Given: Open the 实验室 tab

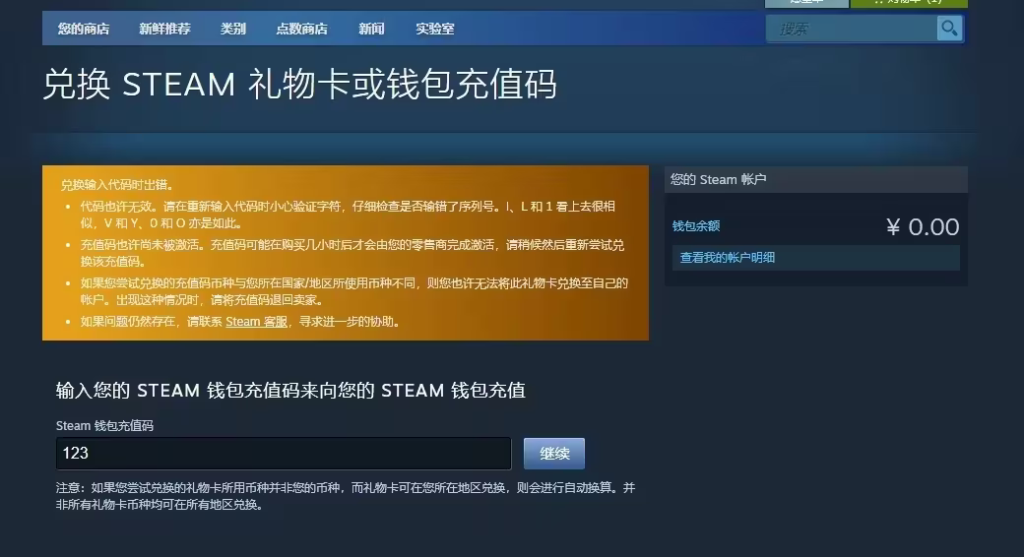Looking at the screenshot, I should coord(435,29).
